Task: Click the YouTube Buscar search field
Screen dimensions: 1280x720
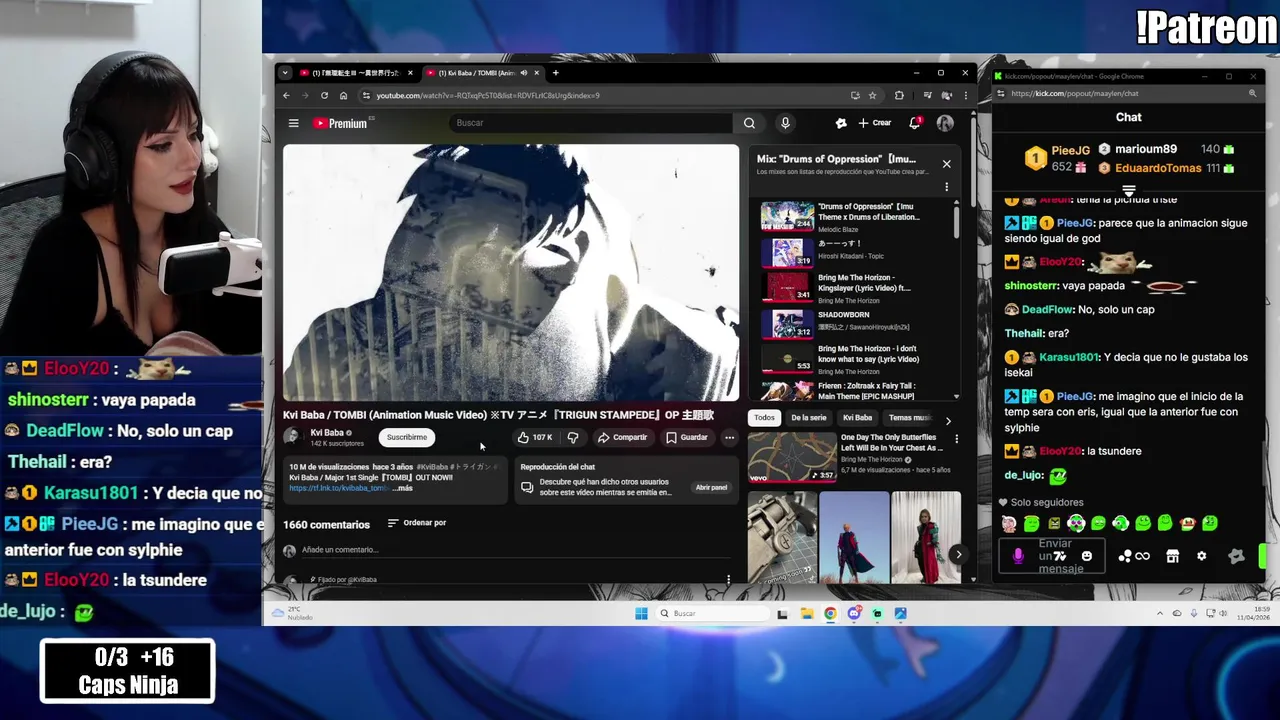Action: click(590, 123)
